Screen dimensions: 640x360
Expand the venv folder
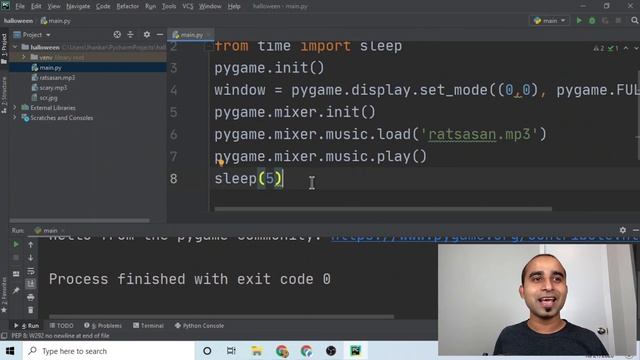tap(24, 57)
